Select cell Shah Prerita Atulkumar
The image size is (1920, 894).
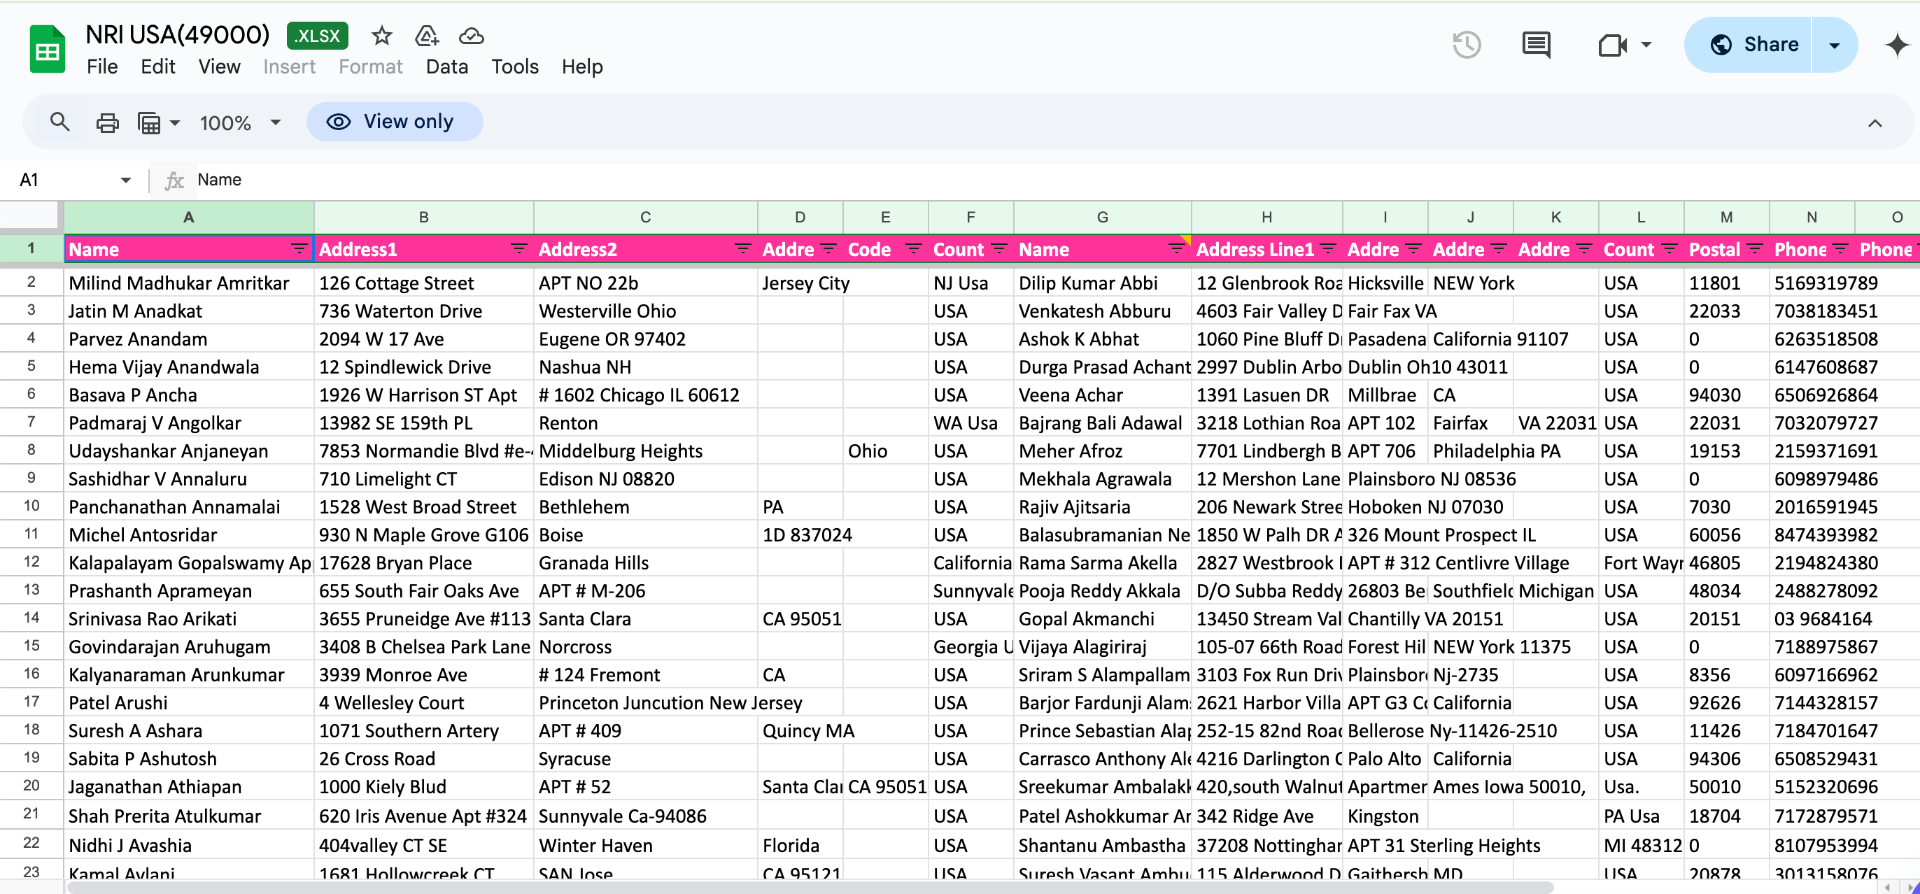(189, 816)
